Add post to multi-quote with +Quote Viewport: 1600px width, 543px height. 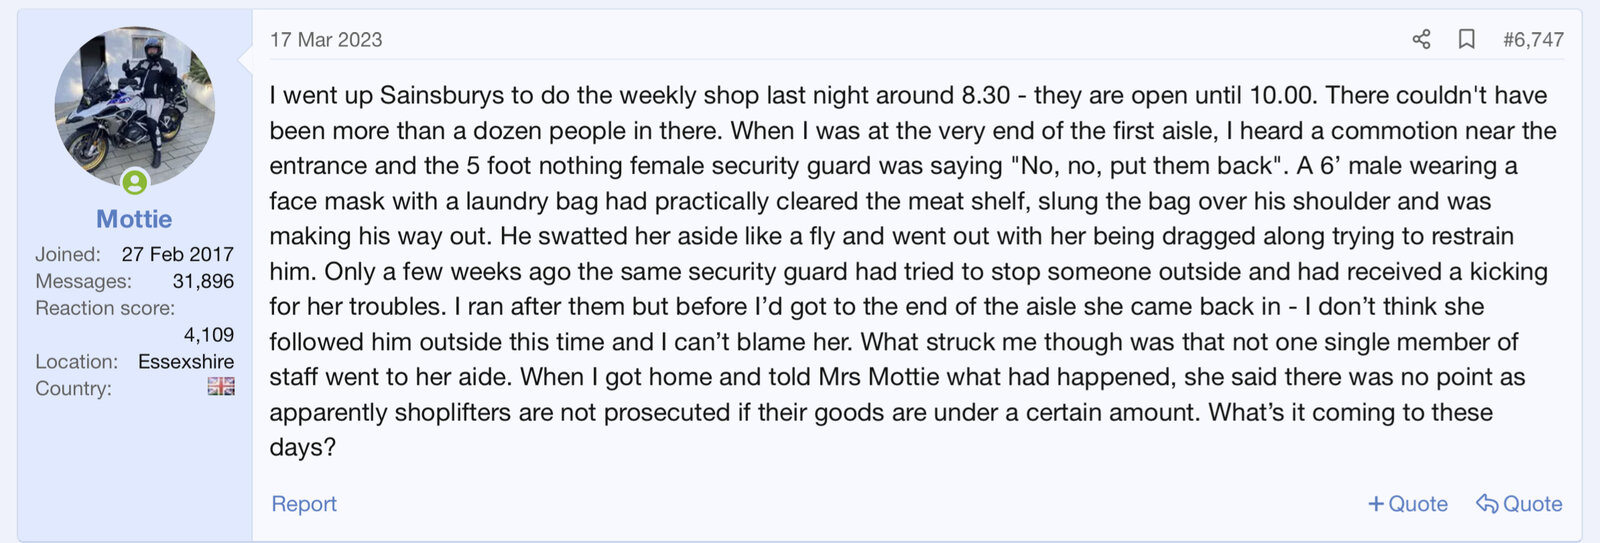(x=1408, y=504)
